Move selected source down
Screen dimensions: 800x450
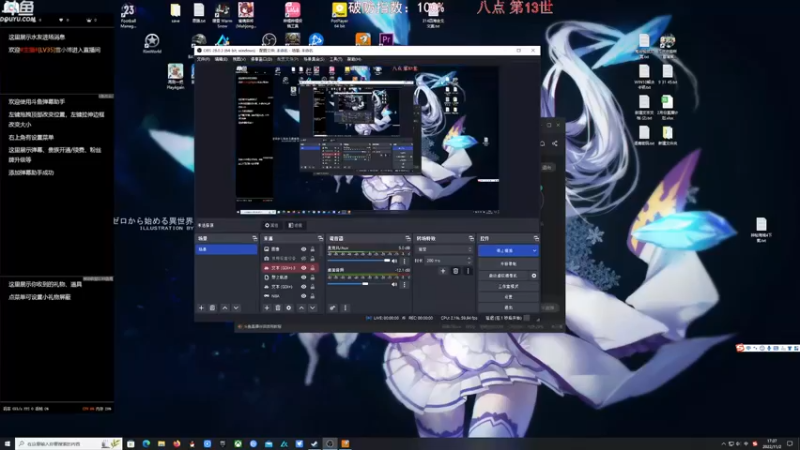[312, 308]
